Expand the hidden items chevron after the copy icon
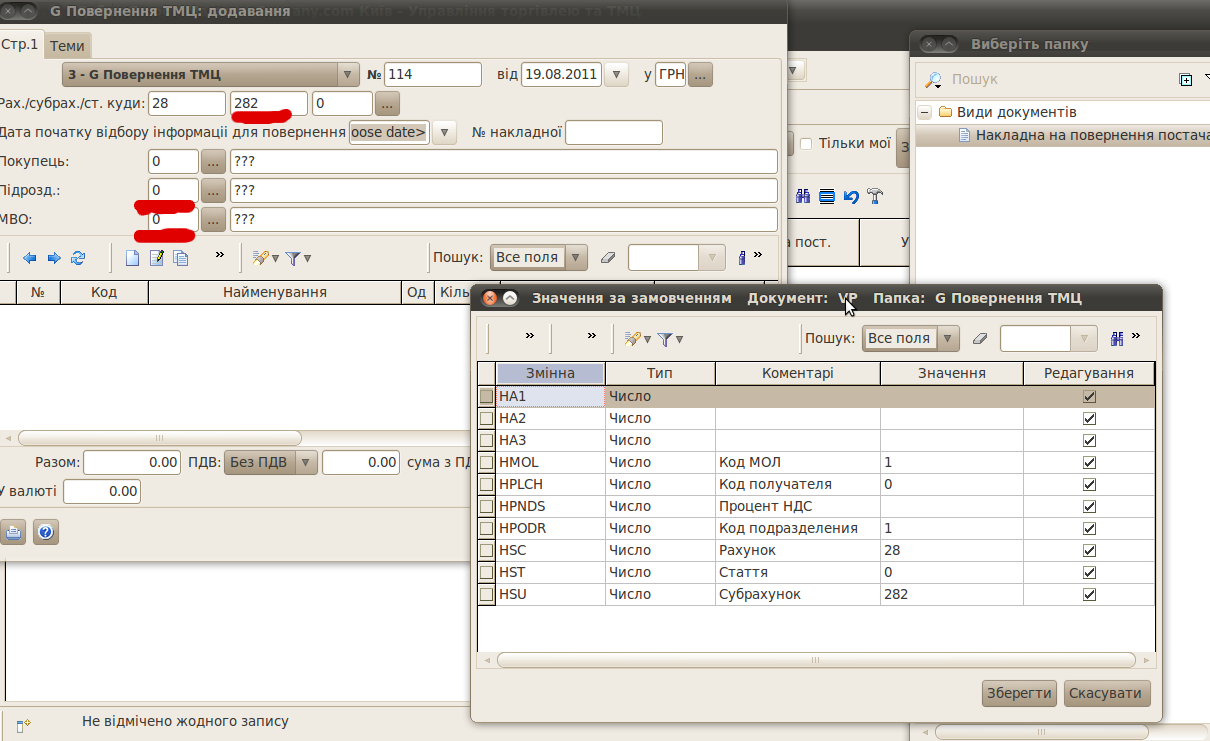Screen dimensions: 1210x741 tap(220, 256)
